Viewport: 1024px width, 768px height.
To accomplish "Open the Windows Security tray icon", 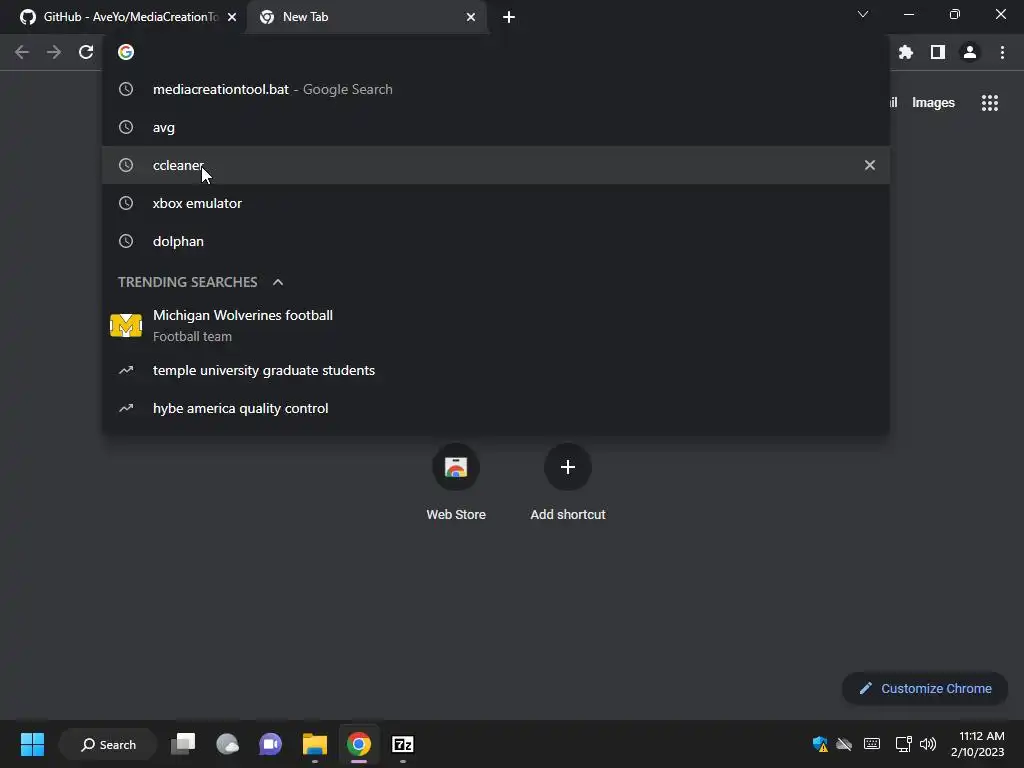I will [820, 744].
